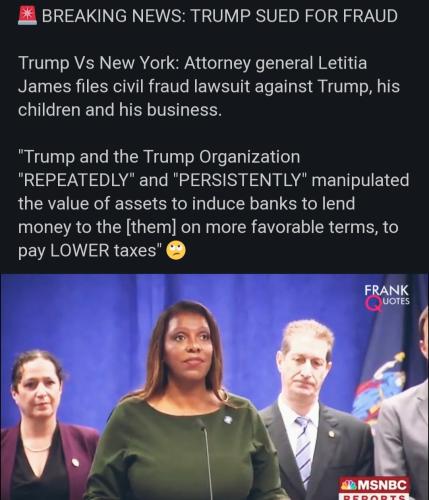Screen dimensions: 429x500
Task: Click the microphone stand in the video
Action: (207, 460)
